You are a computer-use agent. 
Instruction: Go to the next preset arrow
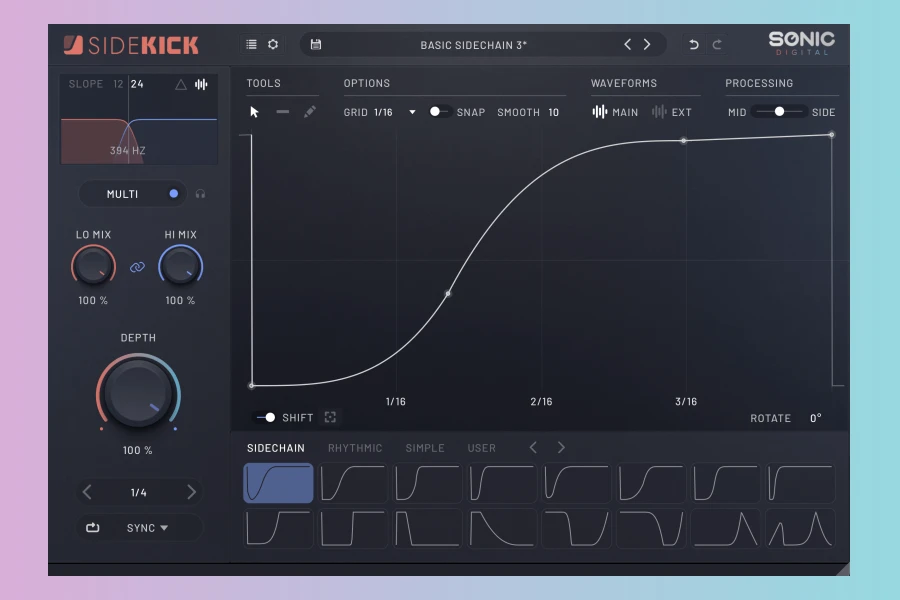[647, 44]
